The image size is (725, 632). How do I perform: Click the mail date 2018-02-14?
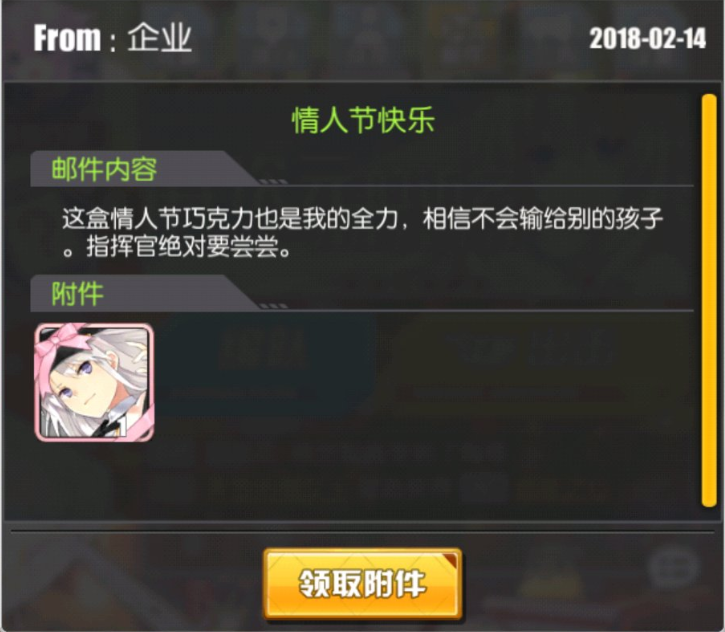point(647,38)
